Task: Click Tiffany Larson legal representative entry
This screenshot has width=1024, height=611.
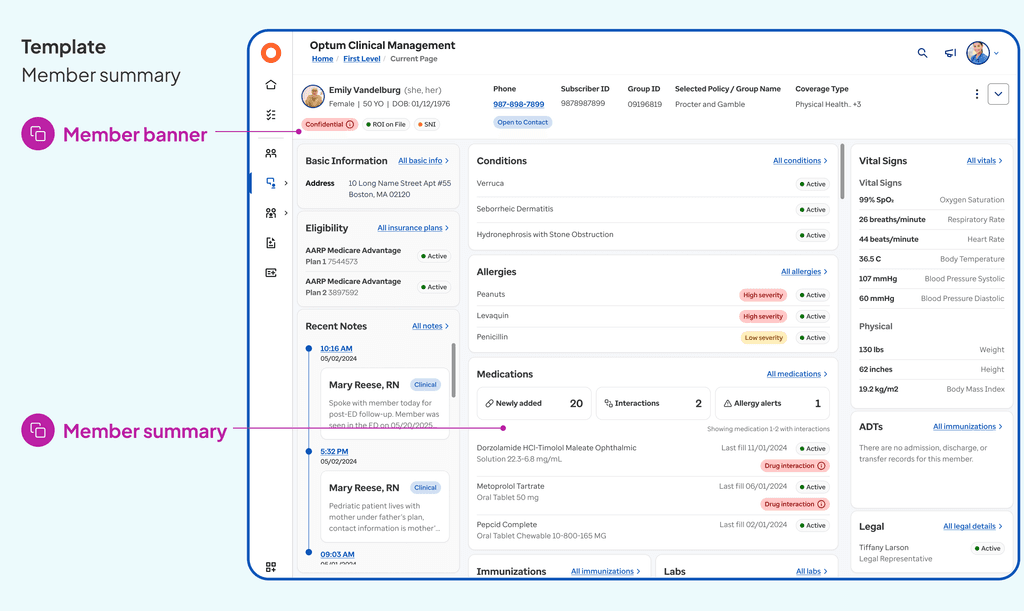Action: pyautogui.click(x=932, y=553)
